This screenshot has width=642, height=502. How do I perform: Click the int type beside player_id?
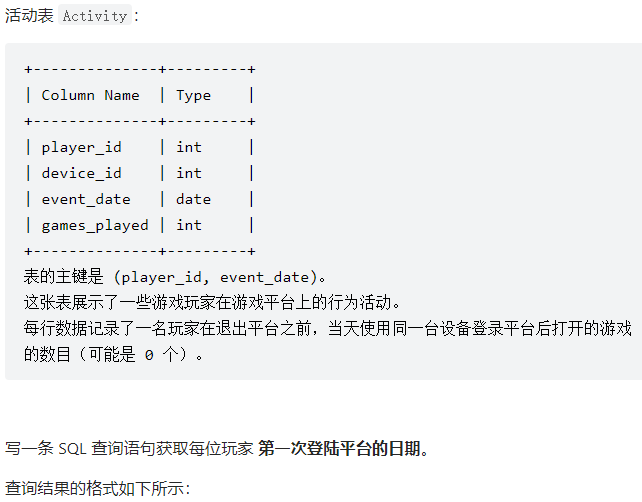pos(189,147)
